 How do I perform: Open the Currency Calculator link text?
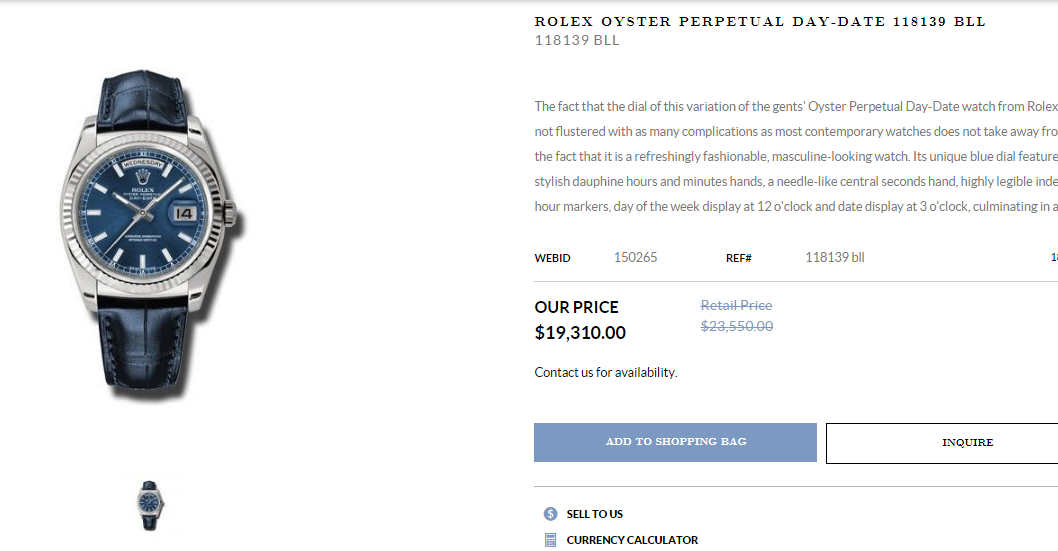pos(632,540)
